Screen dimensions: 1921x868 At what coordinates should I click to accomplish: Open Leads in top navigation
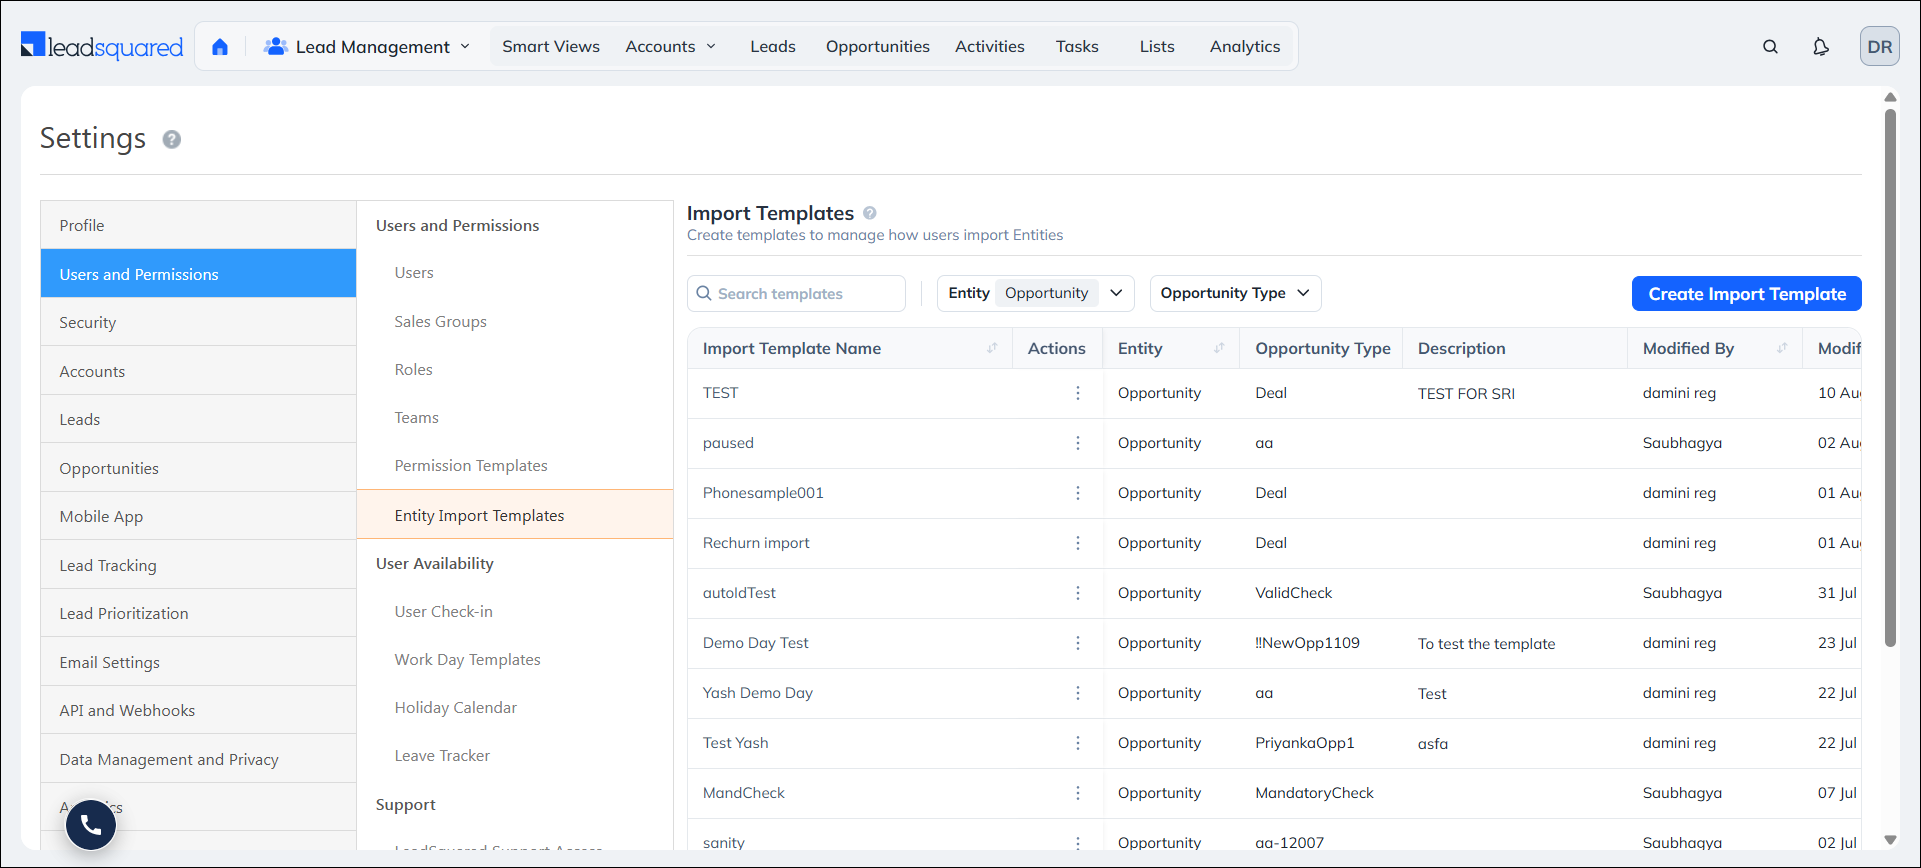point(773,47)
